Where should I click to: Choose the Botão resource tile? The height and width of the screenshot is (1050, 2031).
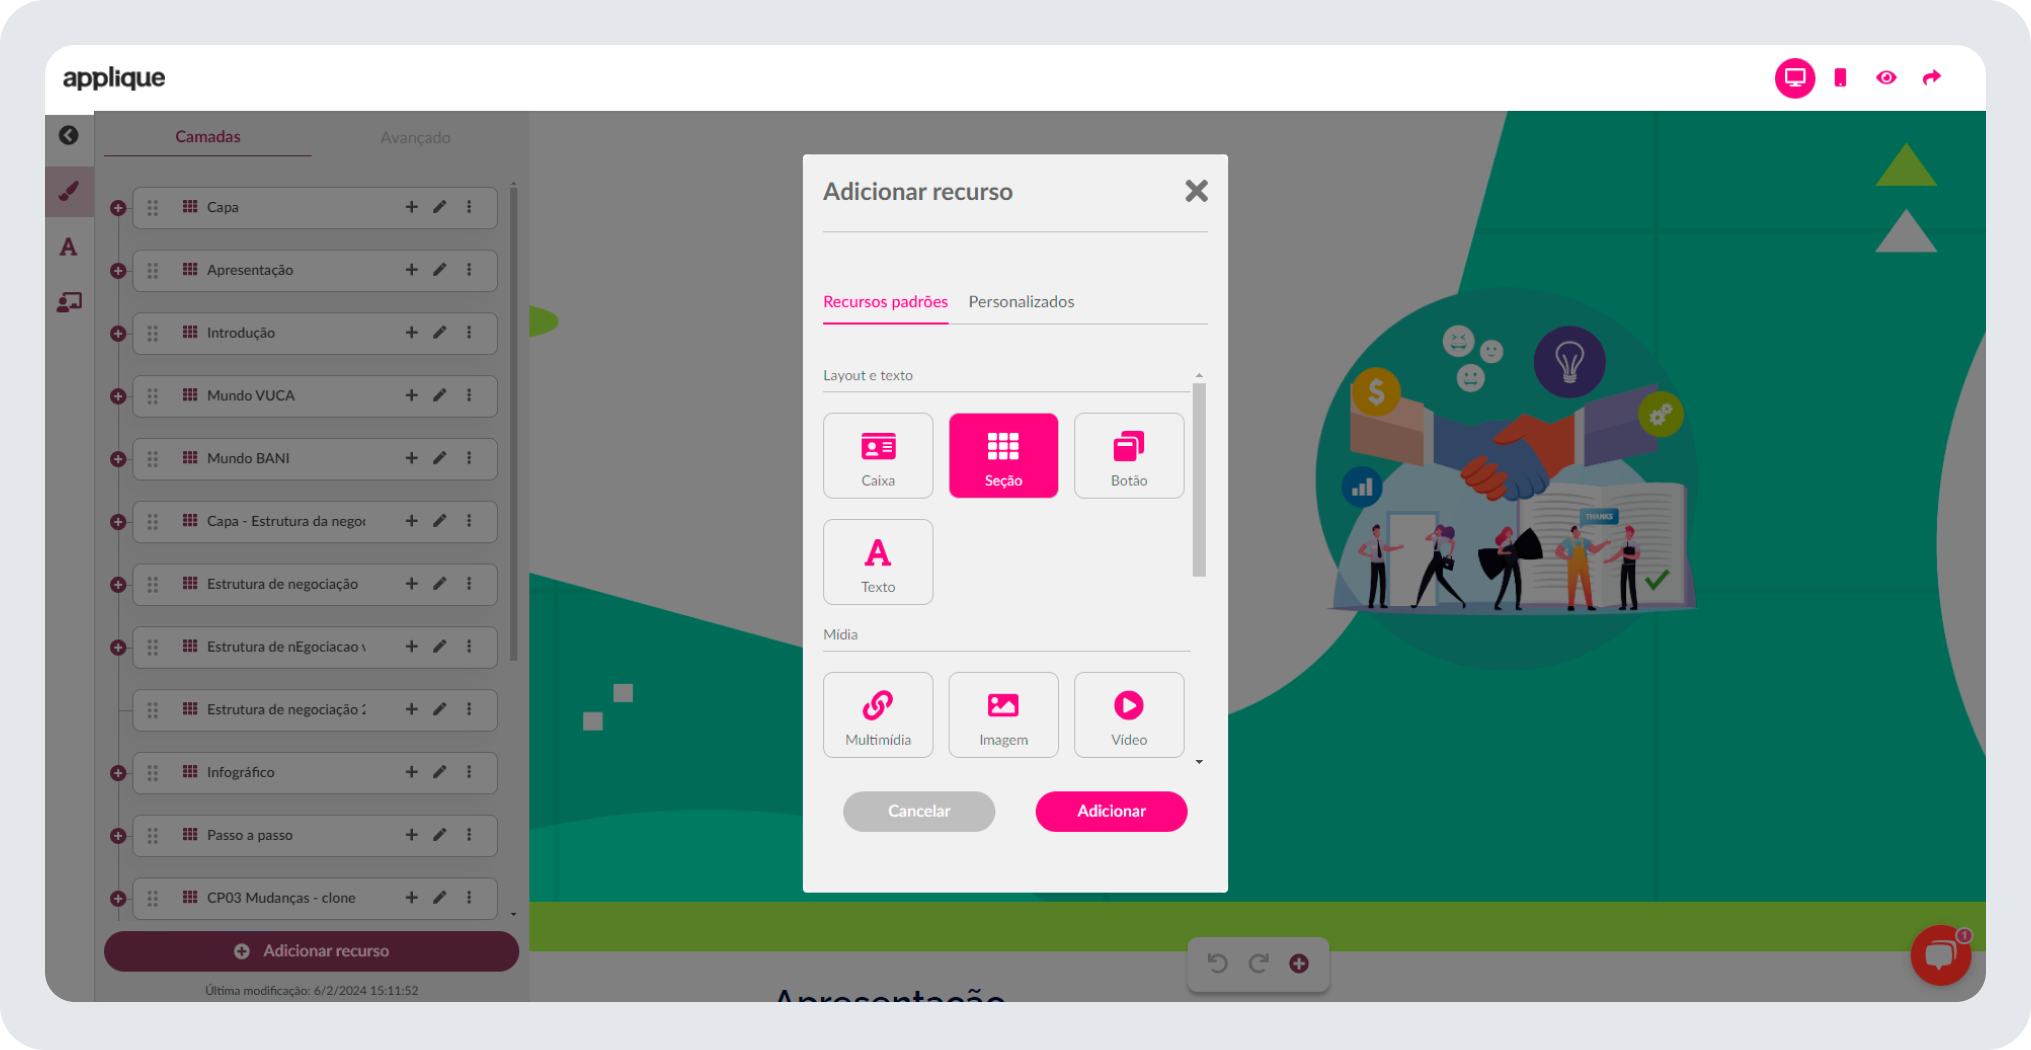tap(1128, 456)
